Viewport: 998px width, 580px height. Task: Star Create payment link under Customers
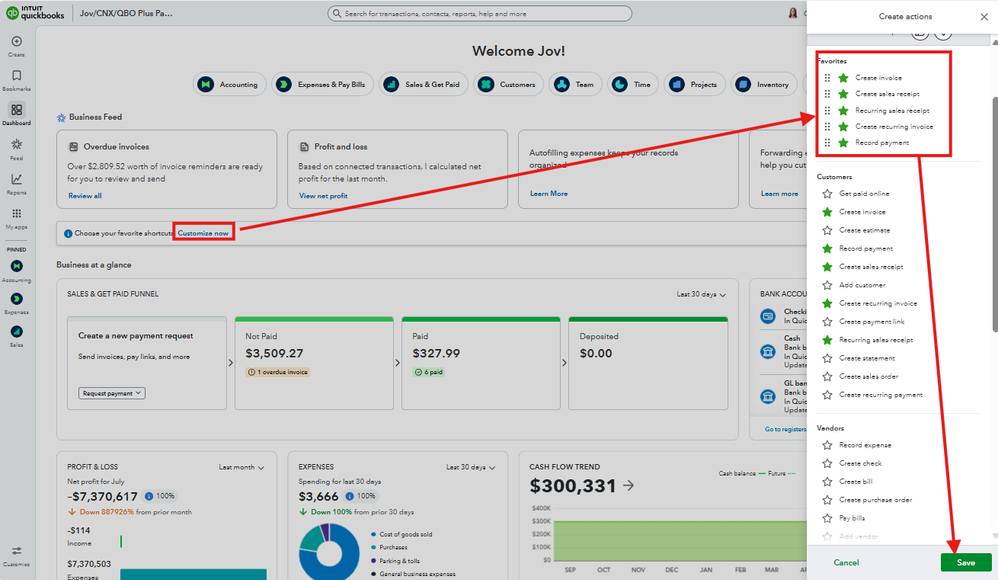pos(827,322)
